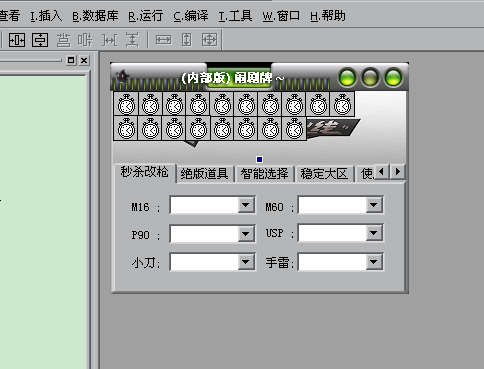
Task: Show earlier tabs using the left tab arrow
Action: point(382,172)
